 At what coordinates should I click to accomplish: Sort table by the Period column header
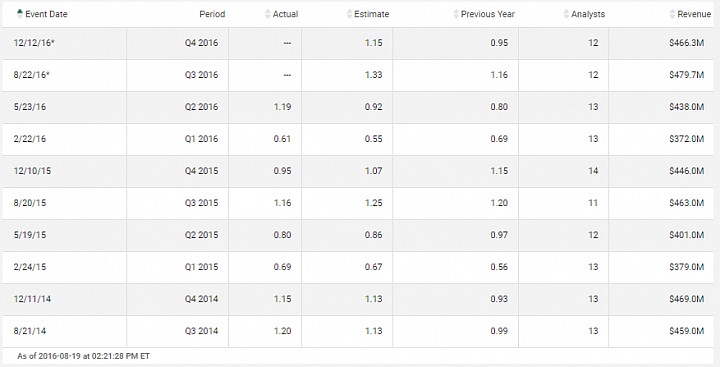click(x=212, y=14)
